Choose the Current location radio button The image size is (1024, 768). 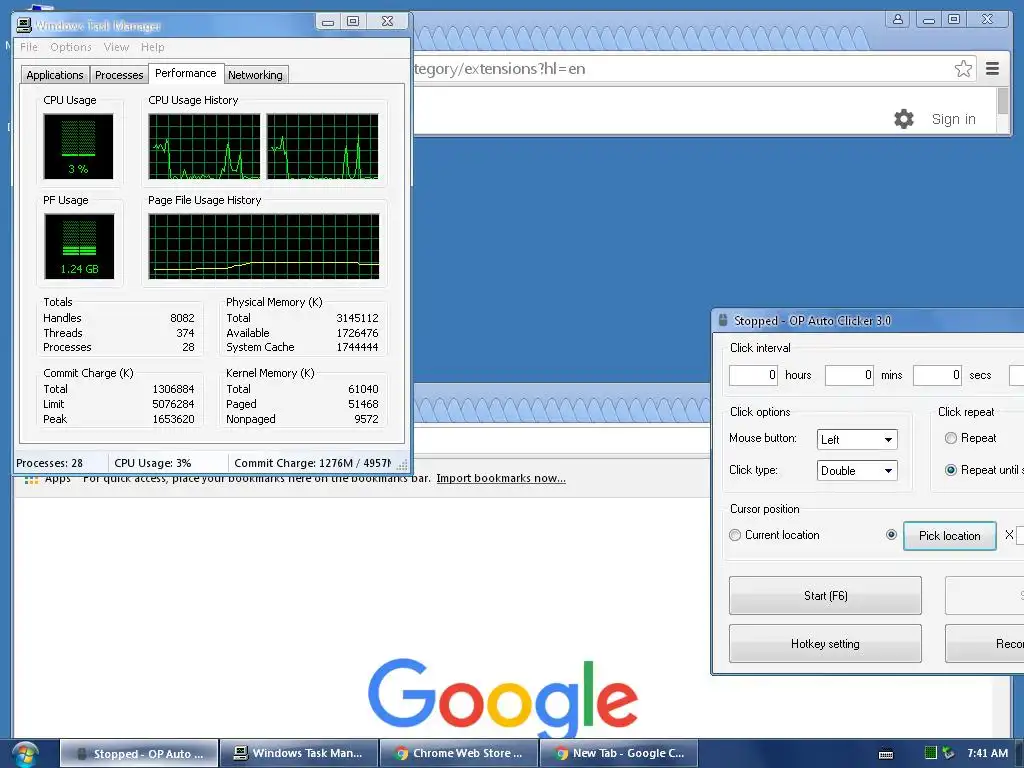(735, 535)
